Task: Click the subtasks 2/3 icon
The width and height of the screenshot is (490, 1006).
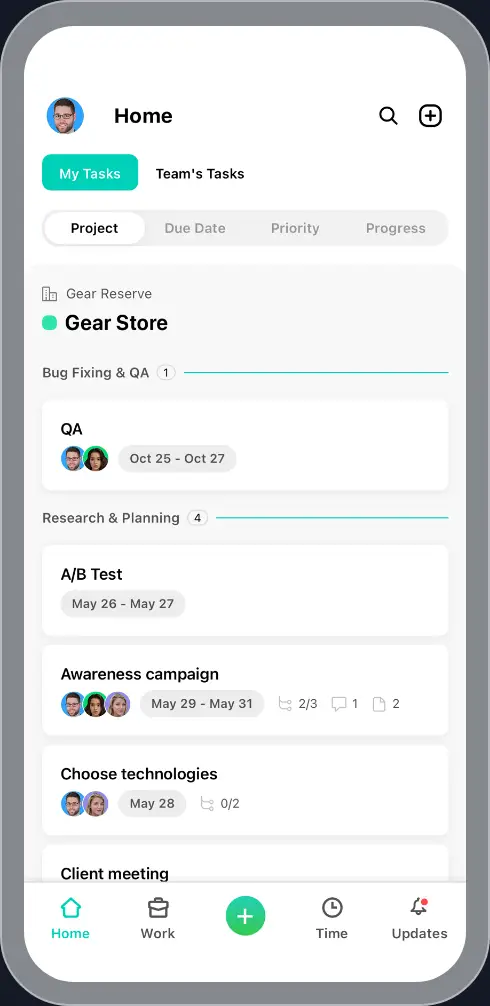Action: [285, 704]
